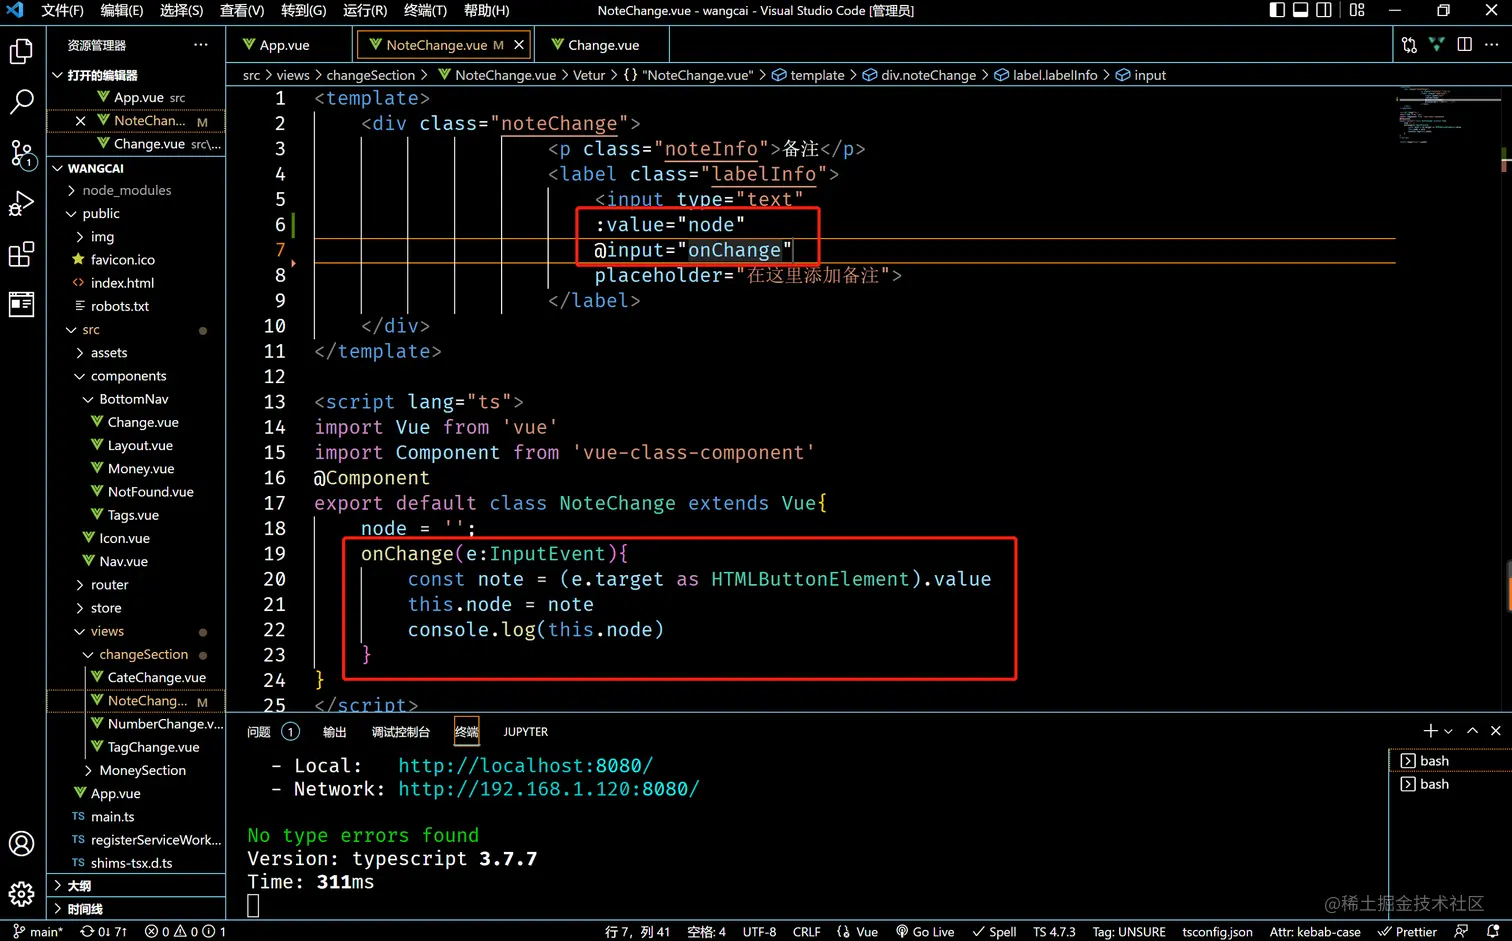The height and width of the screenshot is (941, 1512).
Task: Open editor more actions ellipsis
Action: coord(1491,45)
